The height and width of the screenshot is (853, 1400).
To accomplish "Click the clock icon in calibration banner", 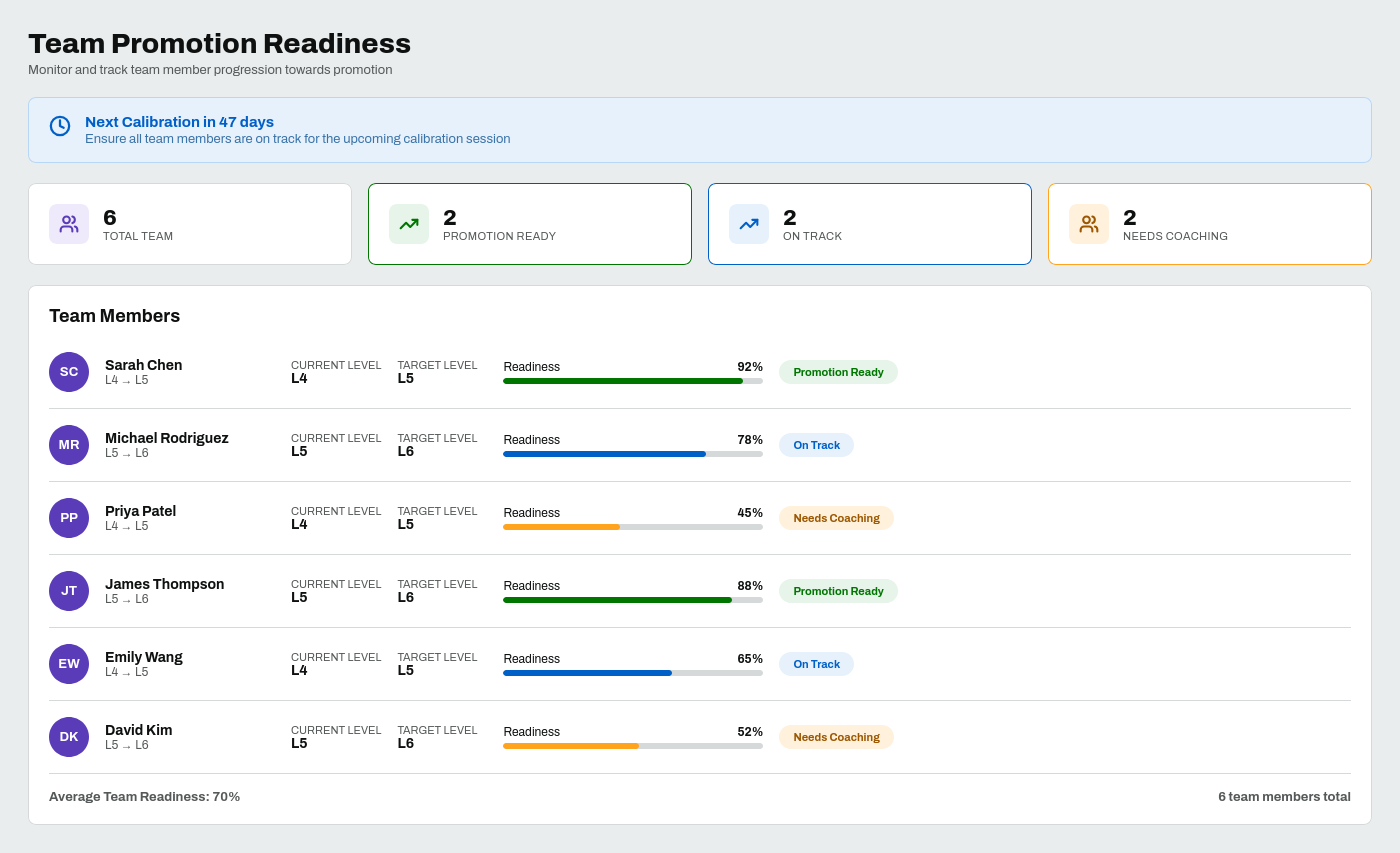I will click(x=60, y=126).
